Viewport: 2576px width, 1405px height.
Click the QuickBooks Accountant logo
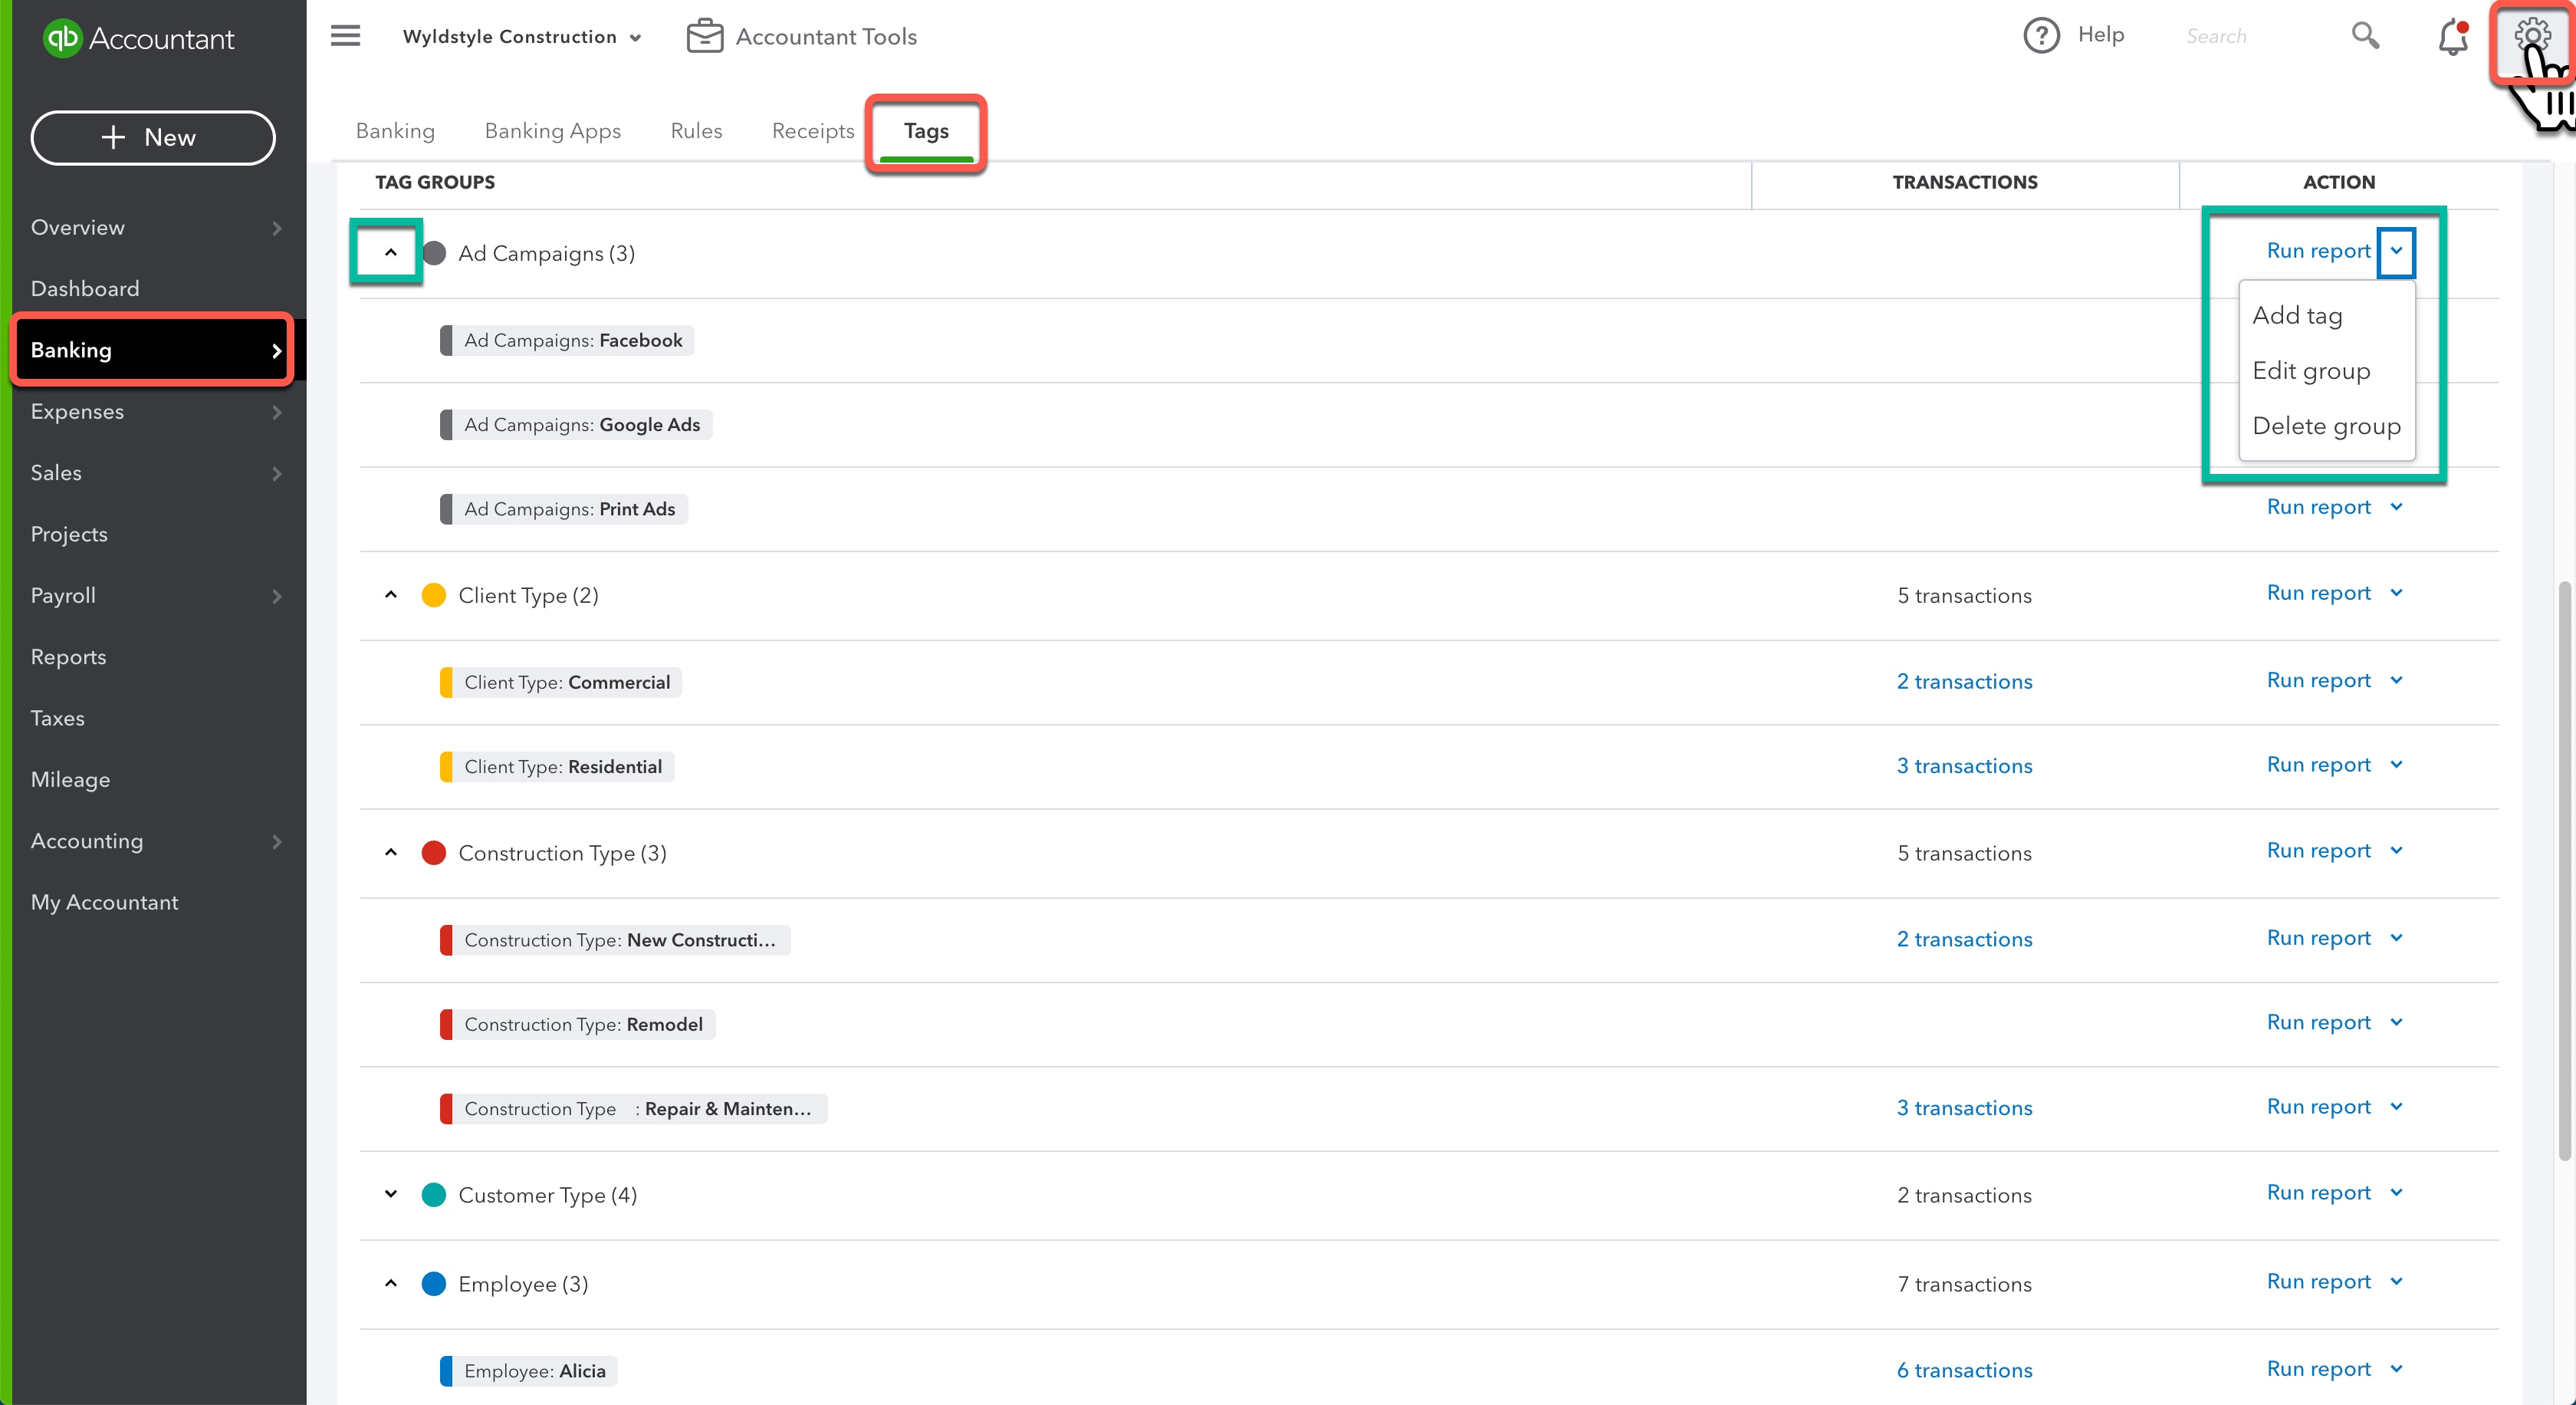pyautogui.click(x=138, y=38)
